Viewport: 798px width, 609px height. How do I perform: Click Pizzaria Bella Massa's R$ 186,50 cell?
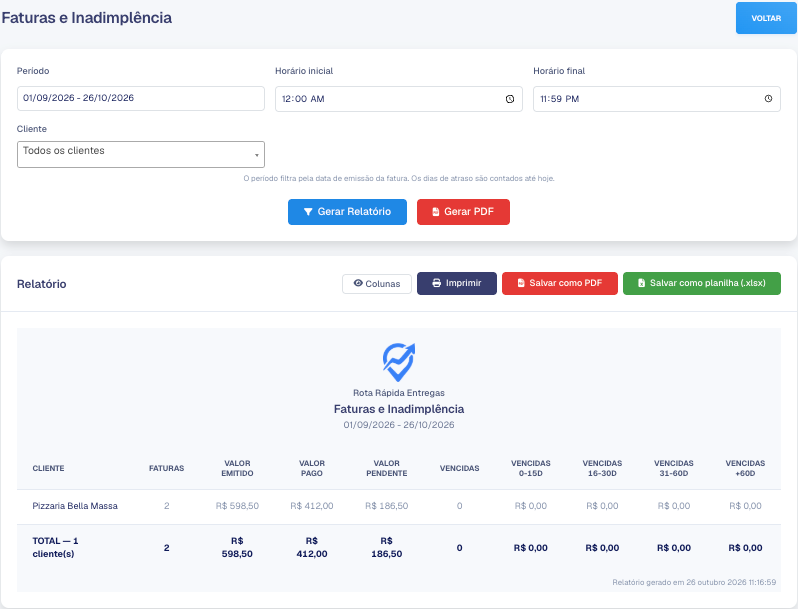click(386, 506)
